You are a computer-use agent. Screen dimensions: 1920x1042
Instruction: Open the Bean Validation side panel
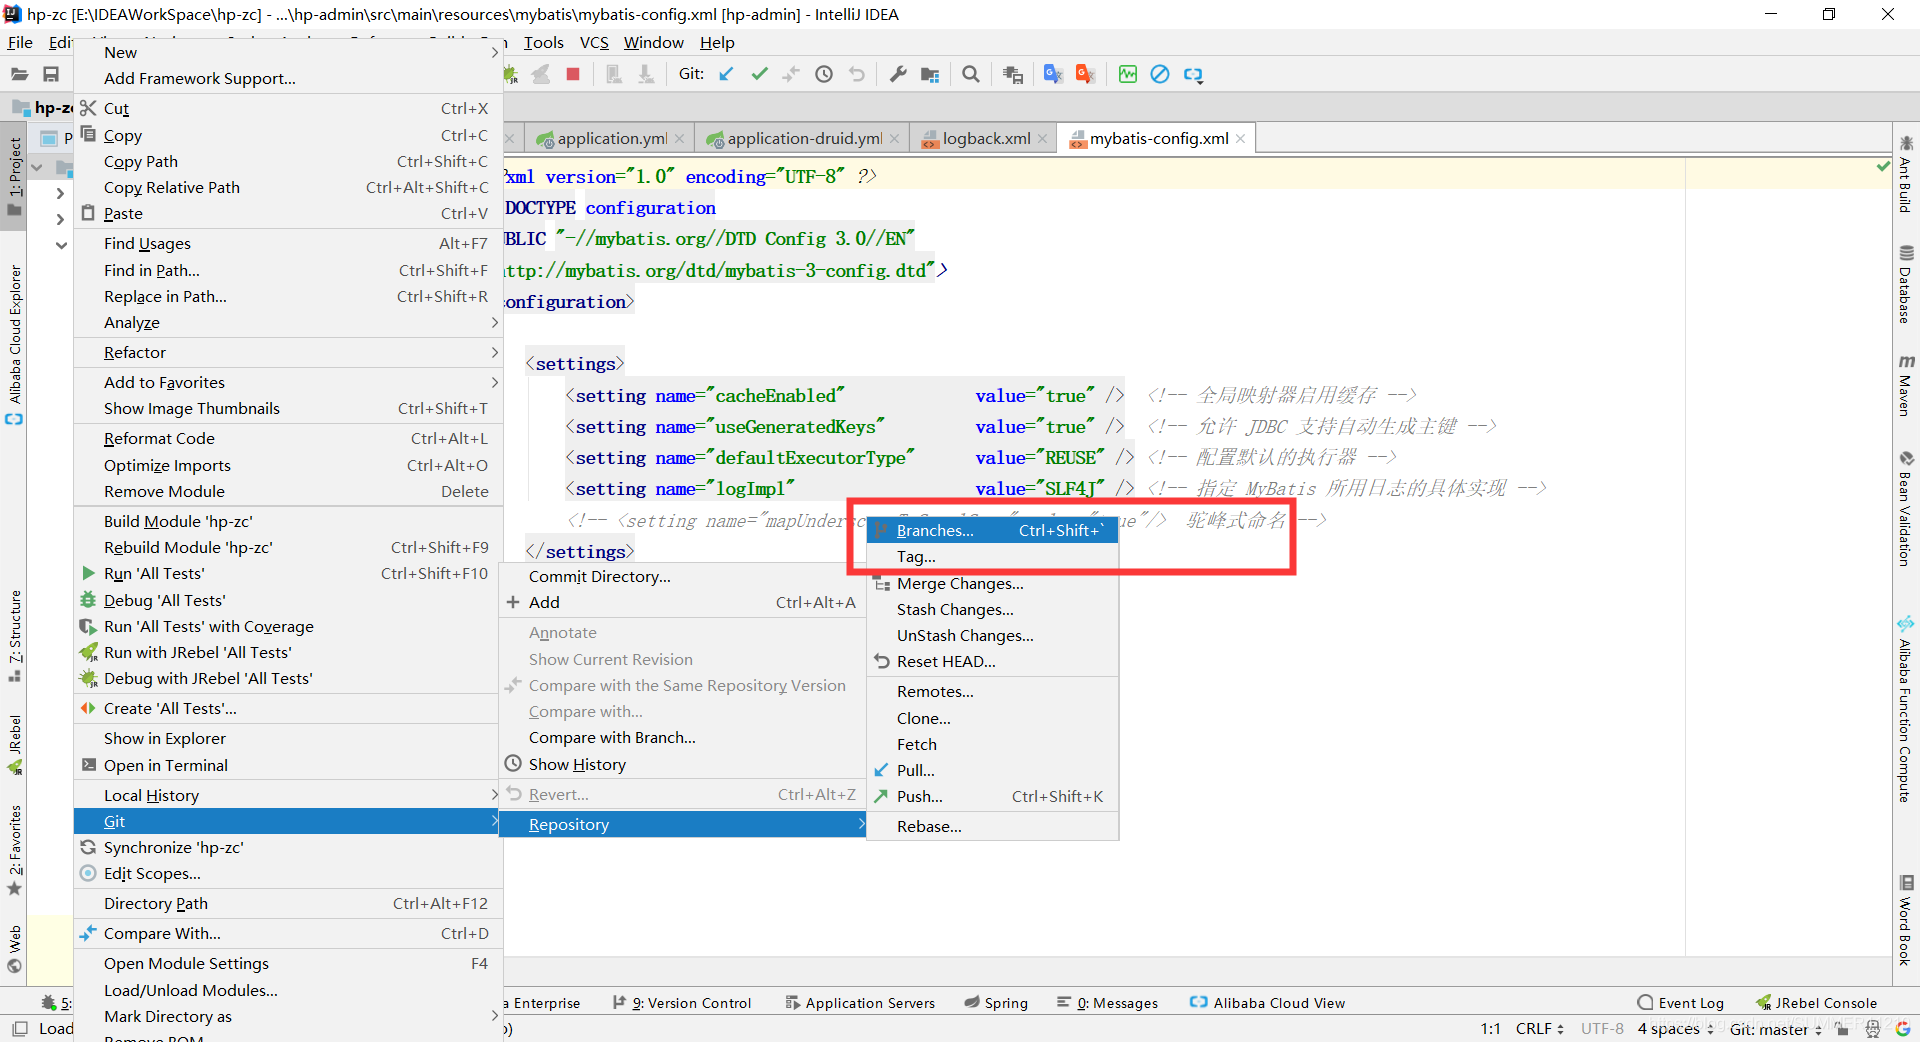point(1906,509)
